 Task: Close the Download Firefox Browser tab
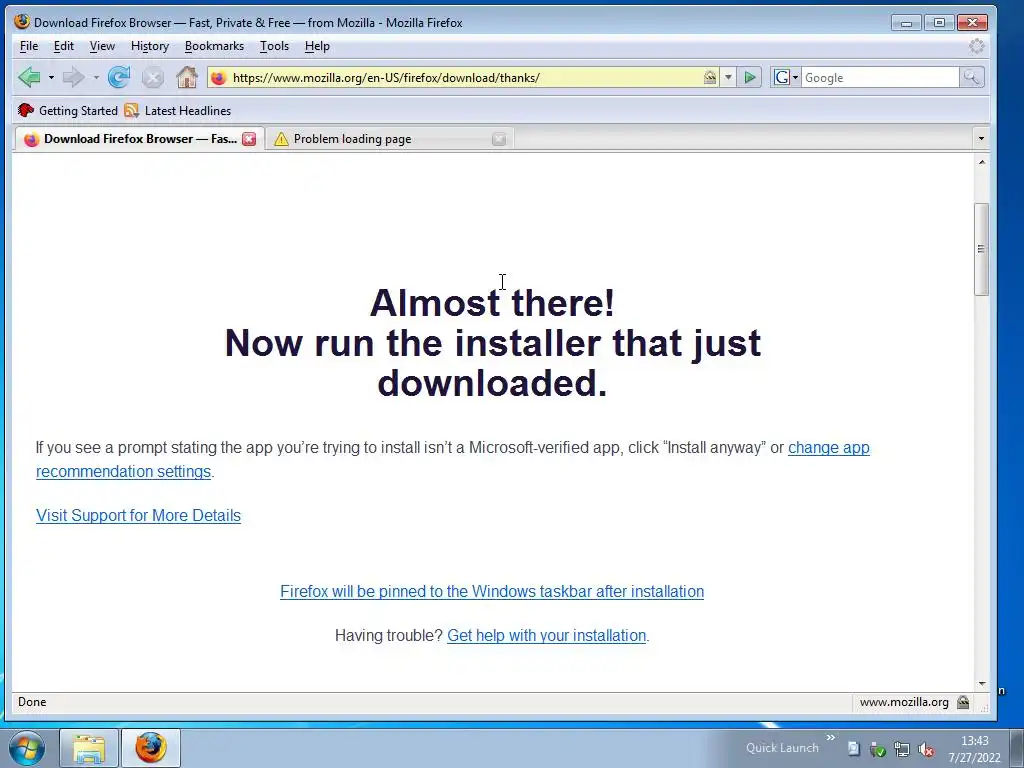coord(249,139)
